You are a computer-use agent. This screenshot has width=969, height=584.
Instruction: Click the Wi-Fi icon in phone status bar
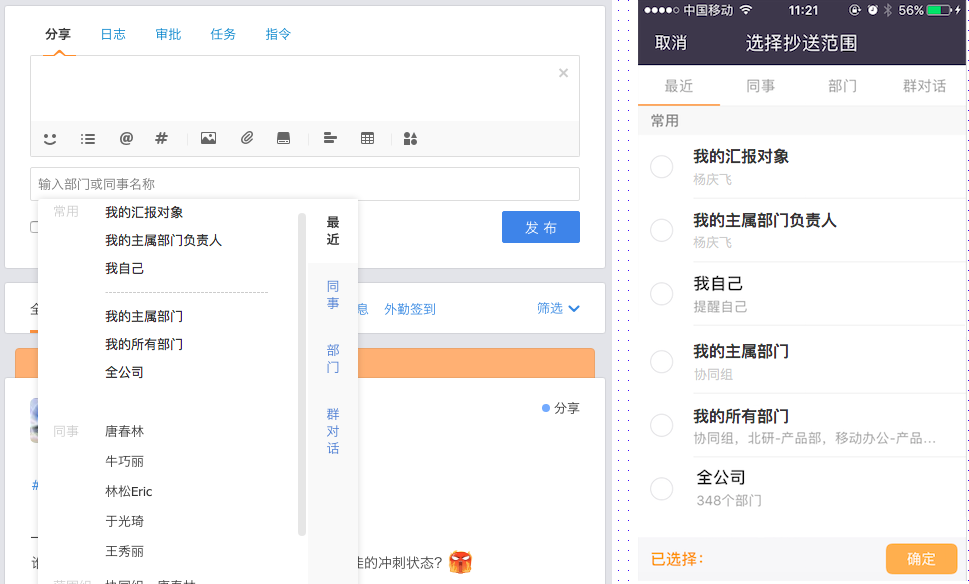pyautogui.click(x=746, y=10)
